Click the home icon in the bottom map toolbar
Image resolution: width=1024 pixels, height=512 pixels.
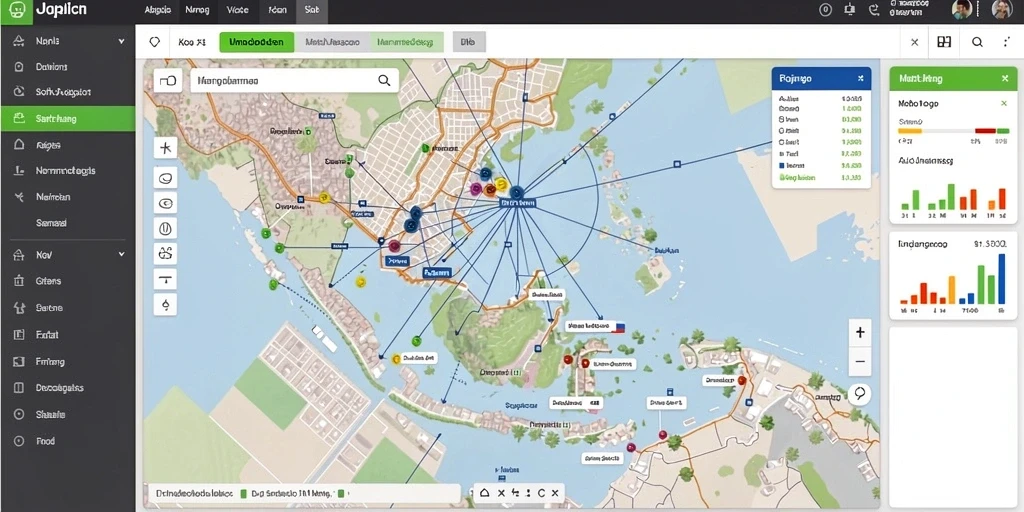[485, 493]
